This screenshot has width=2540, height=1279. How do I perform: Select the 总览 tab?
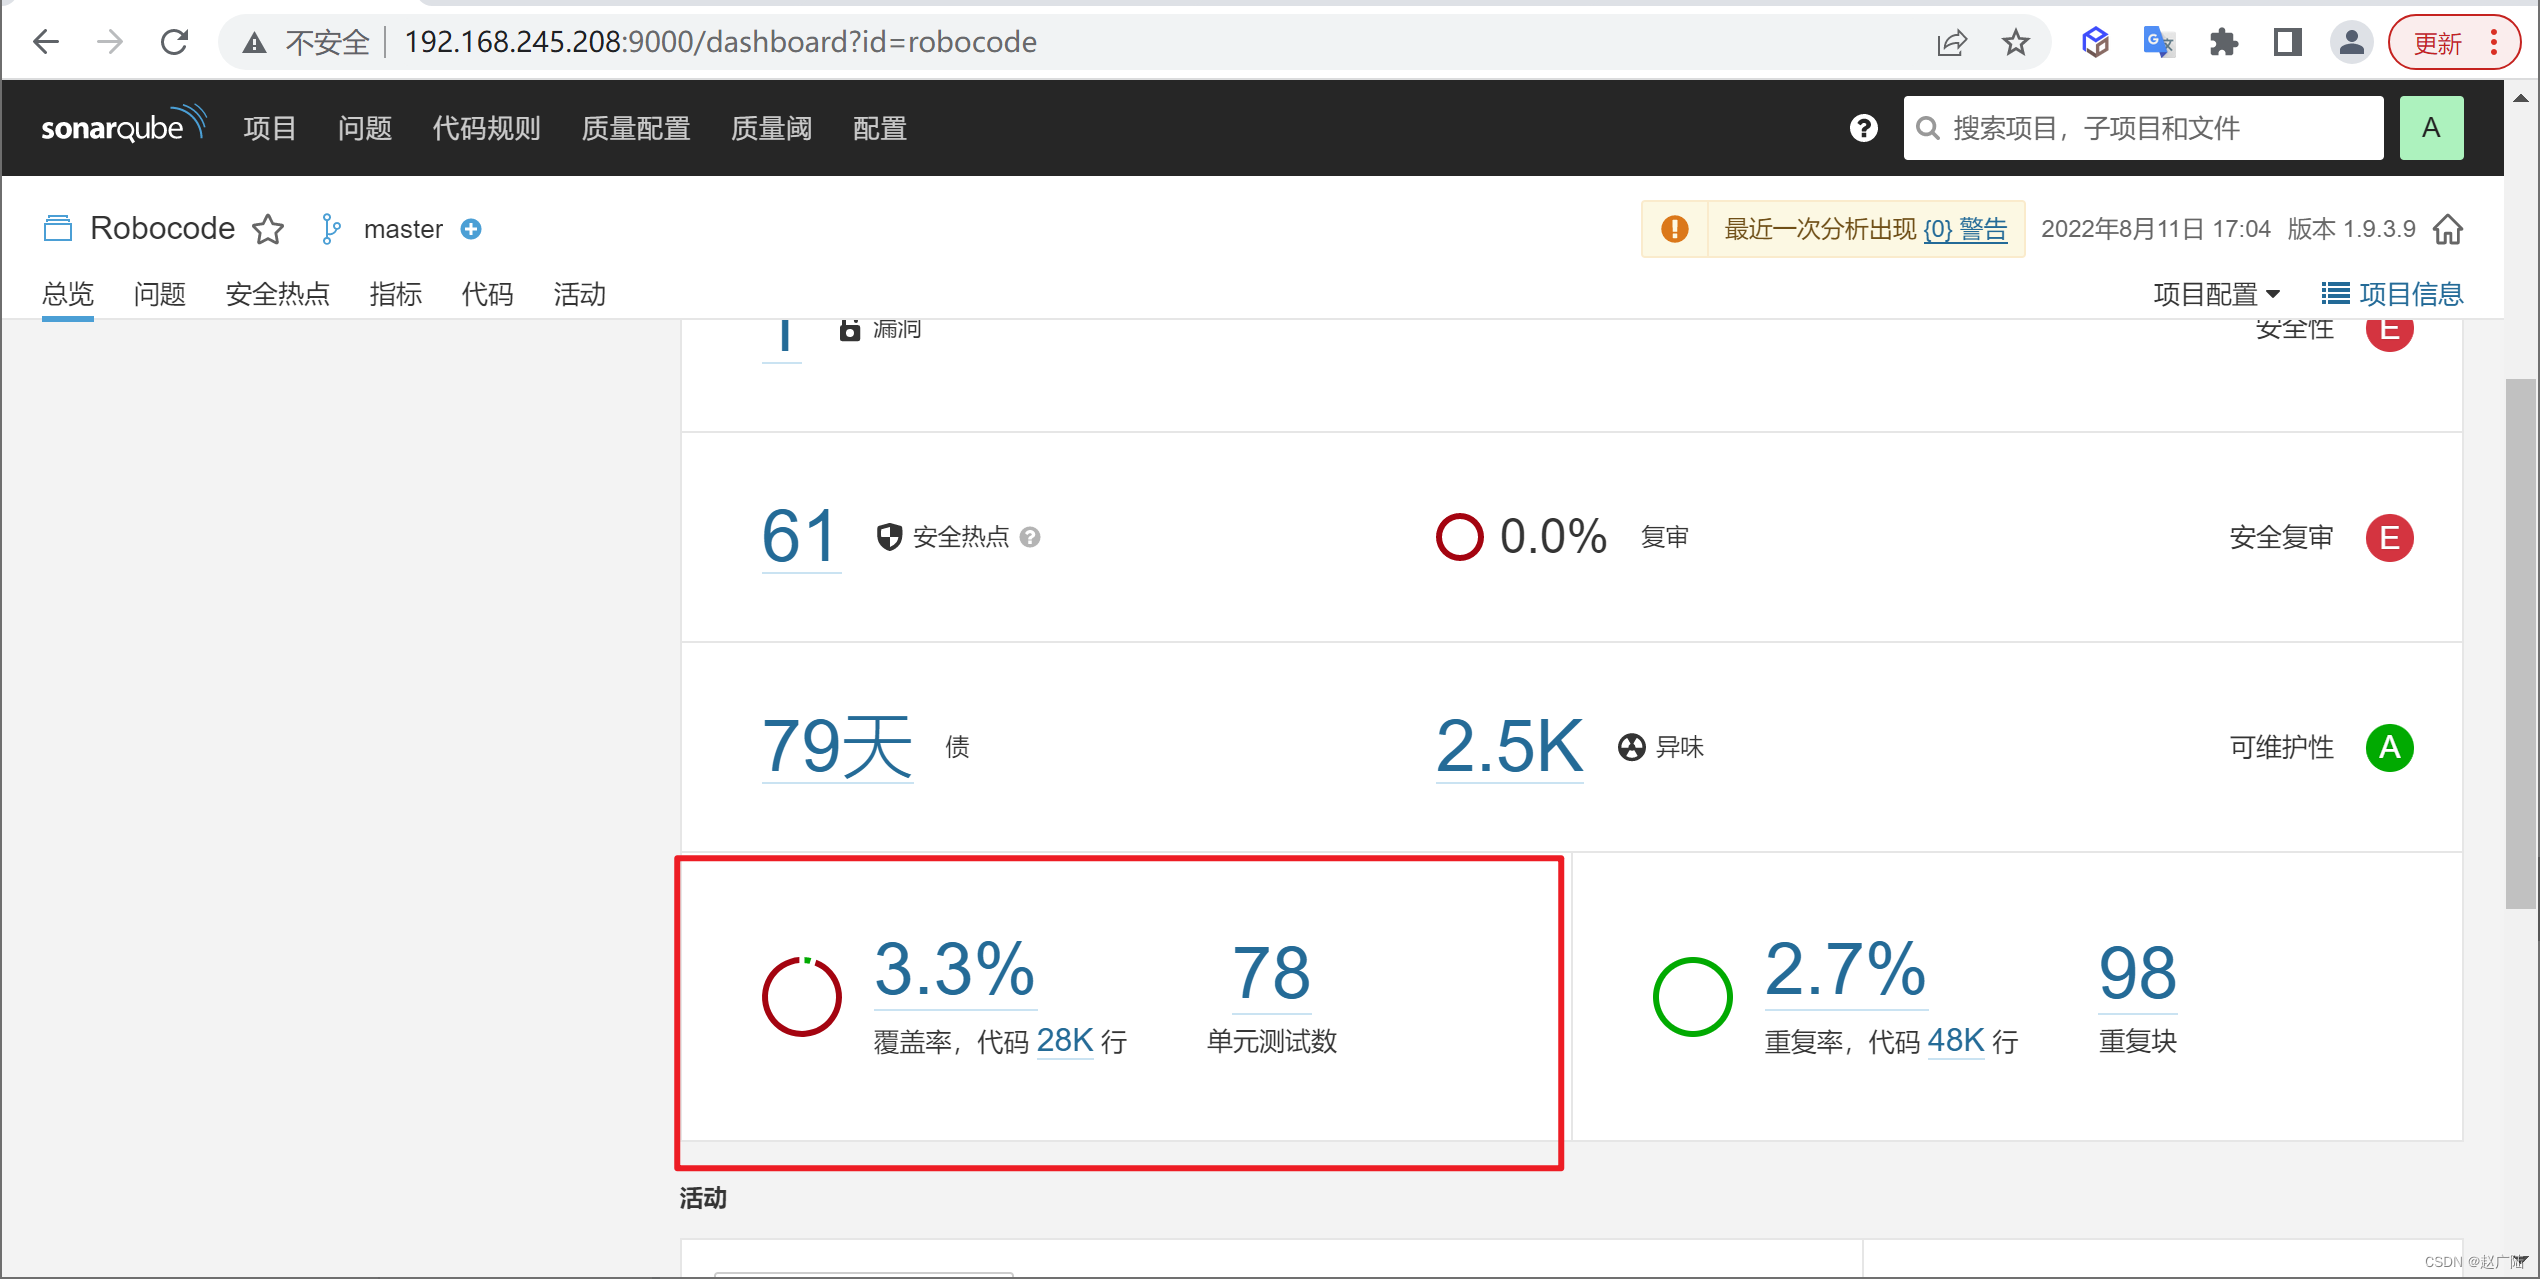click(68, 294)
